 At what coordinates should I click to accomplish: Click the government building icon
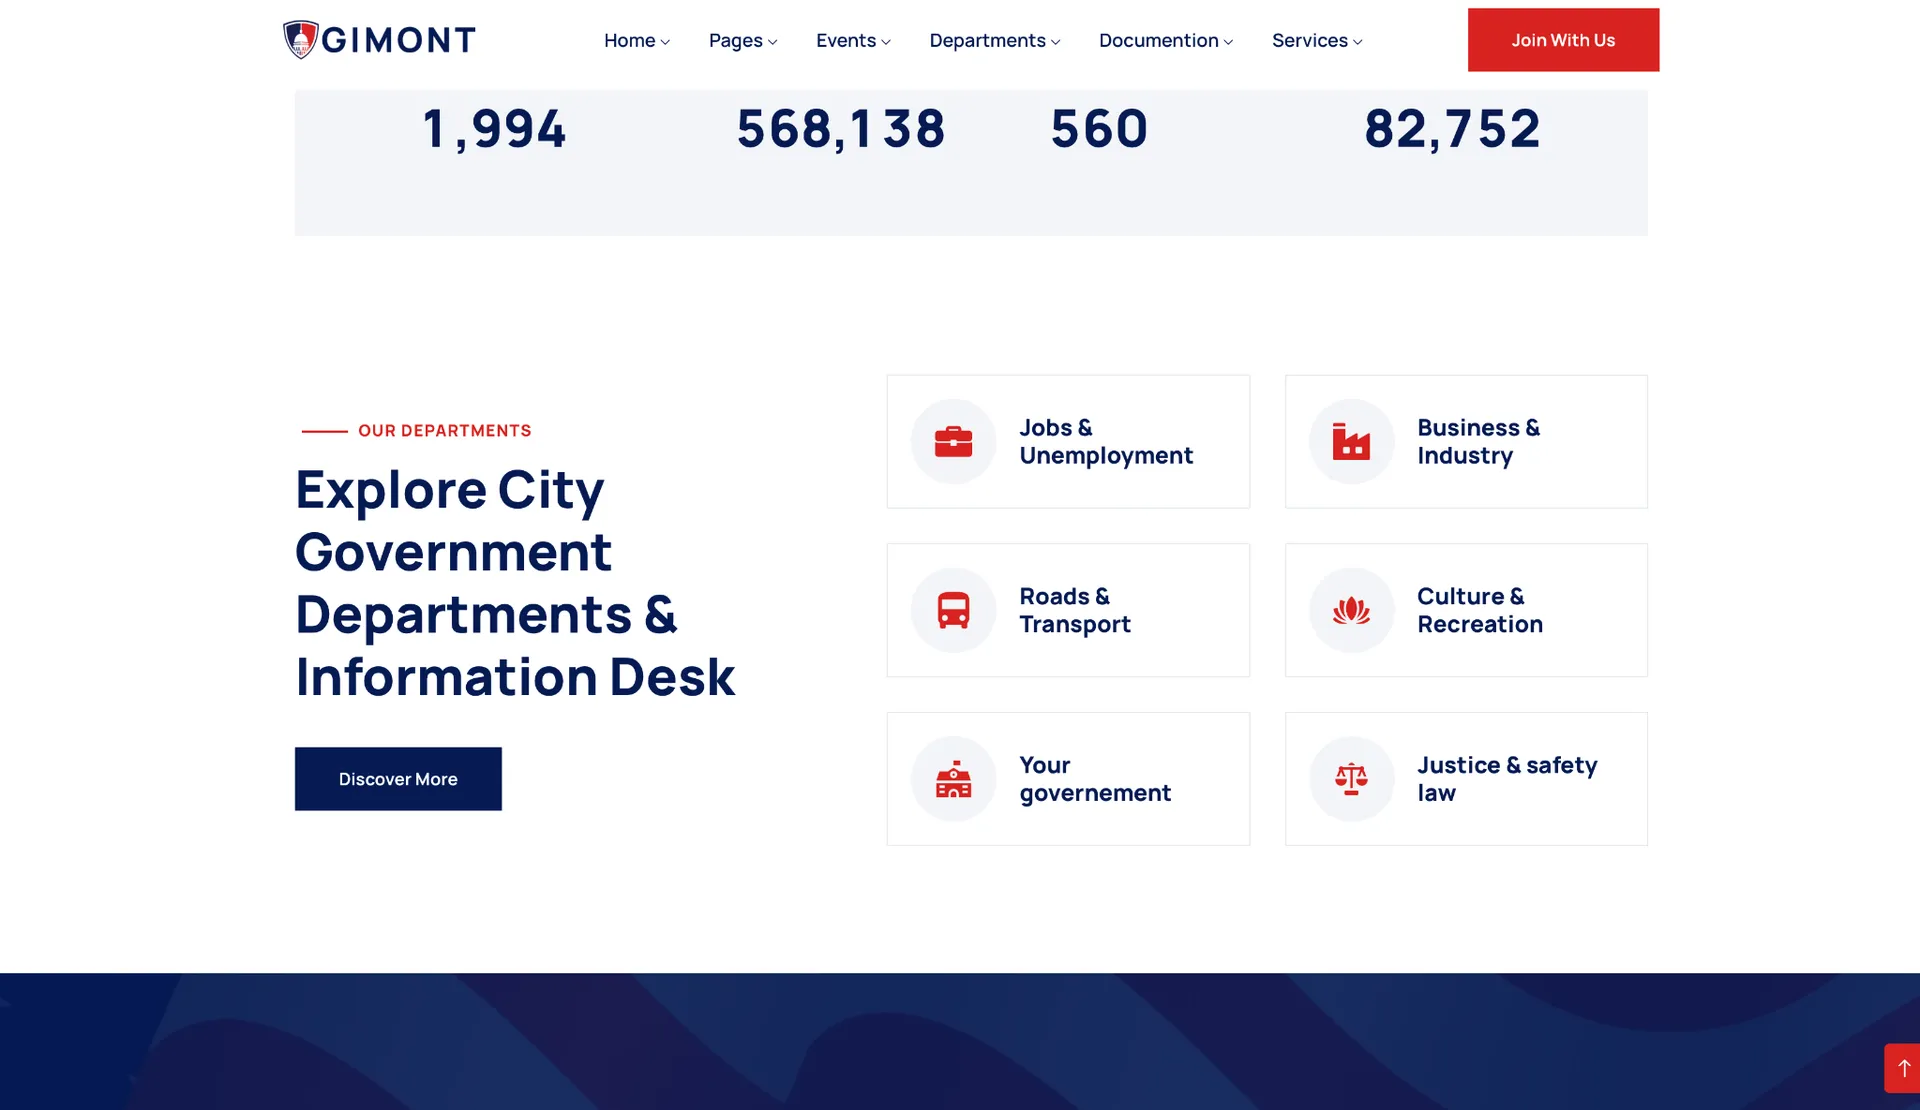953,779
